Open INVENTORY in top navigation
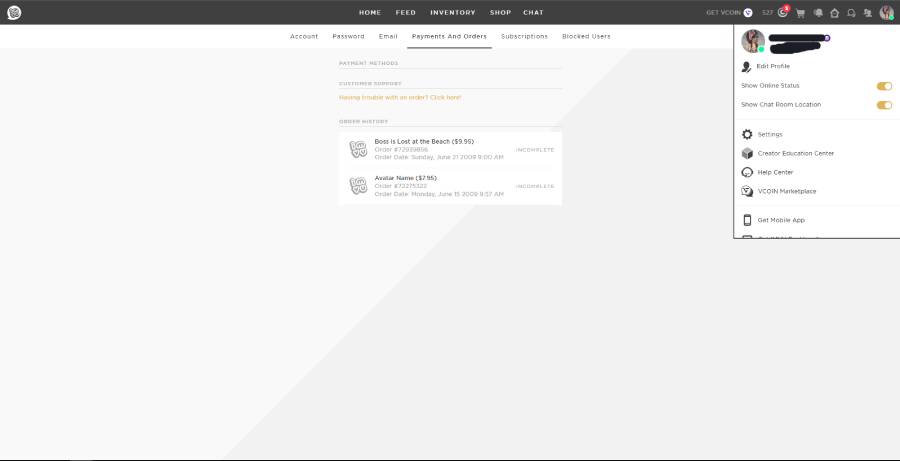Viewport: 900px width, 461px height. tap(453, 13)
